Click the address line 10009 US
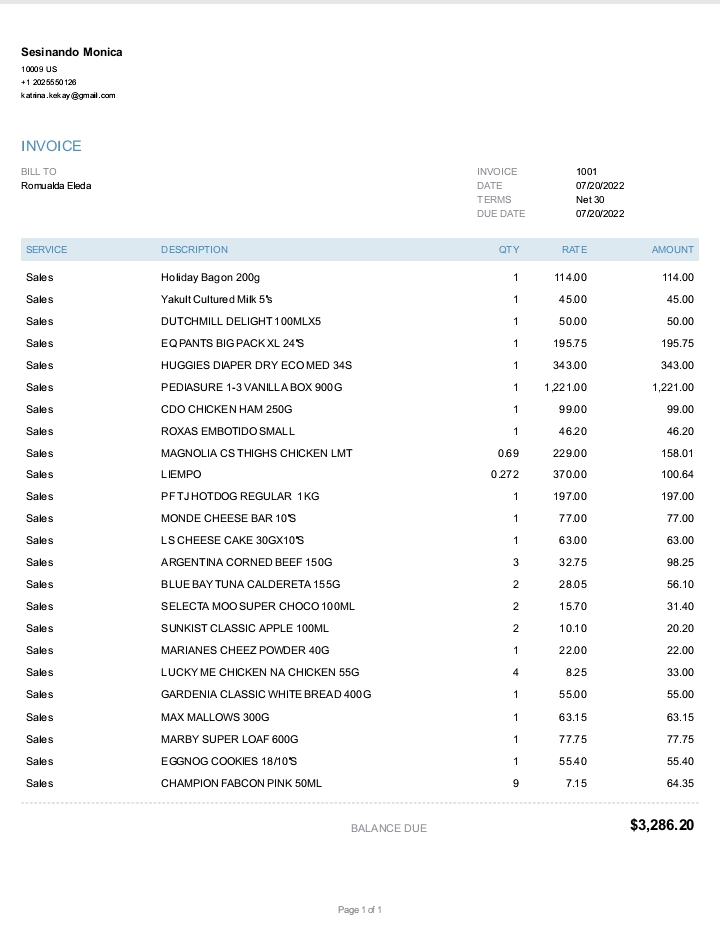This screenshot has height=934, width=720. point(39,69)
